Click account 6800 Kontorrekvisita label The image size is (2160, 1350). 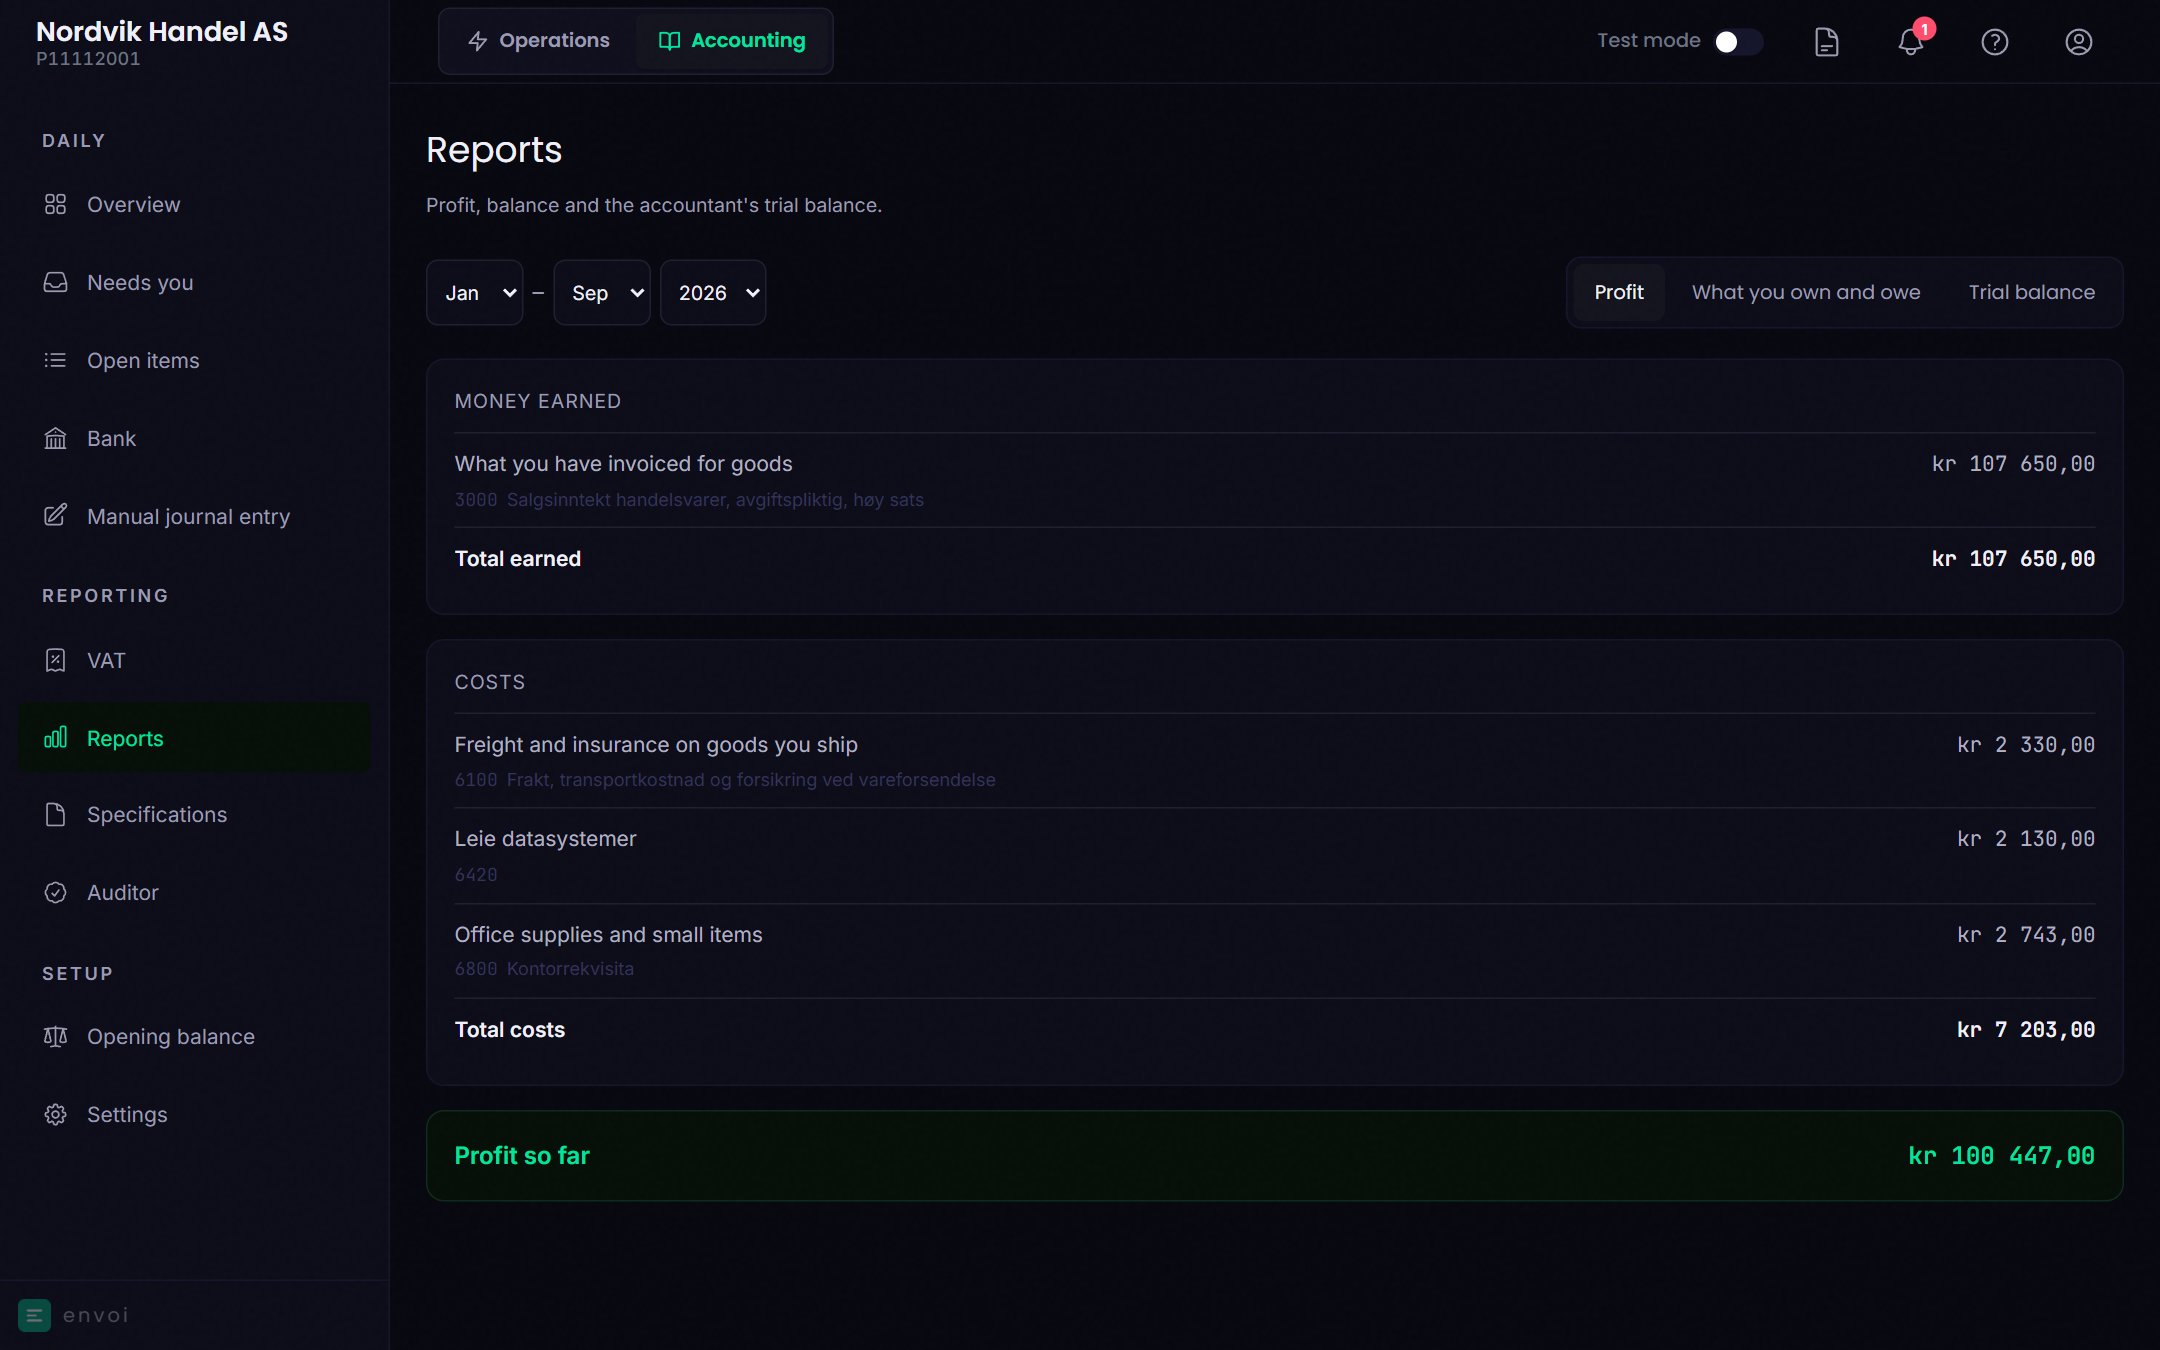click(544, 969)
